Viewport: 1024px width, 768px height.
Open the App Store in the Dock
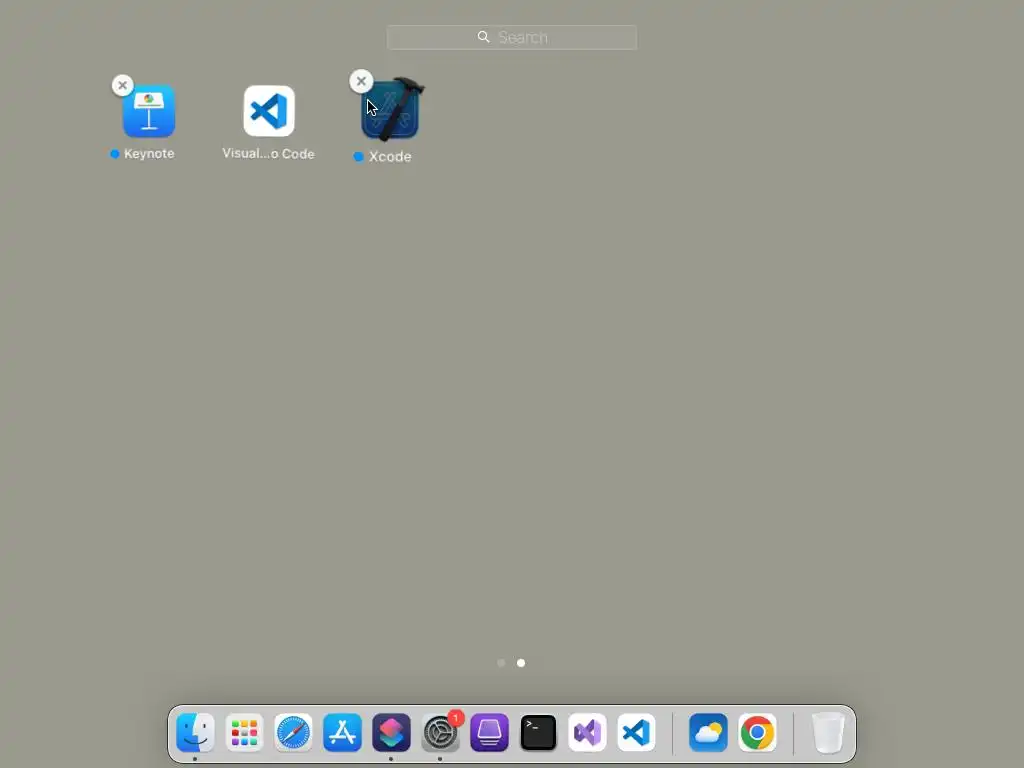[x=342, y=732]
